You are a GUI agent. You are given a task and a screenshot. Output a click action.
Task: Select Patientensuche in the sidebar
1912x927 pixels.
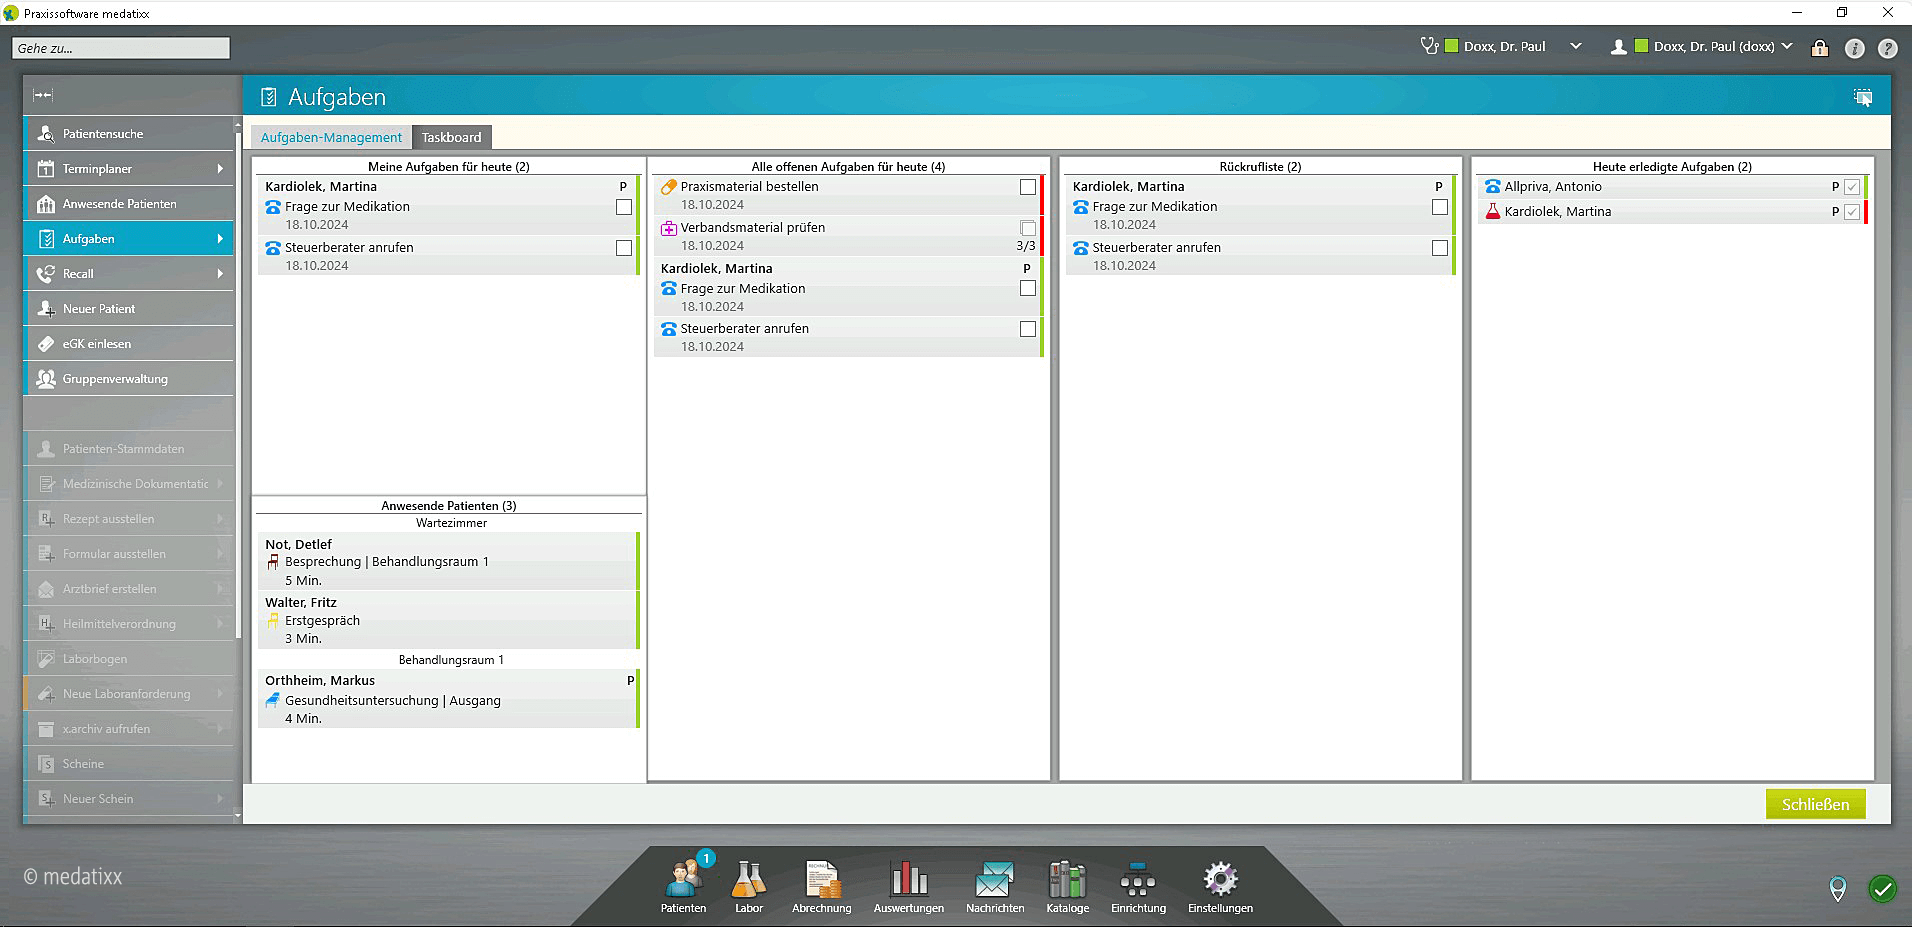point(129,134)
